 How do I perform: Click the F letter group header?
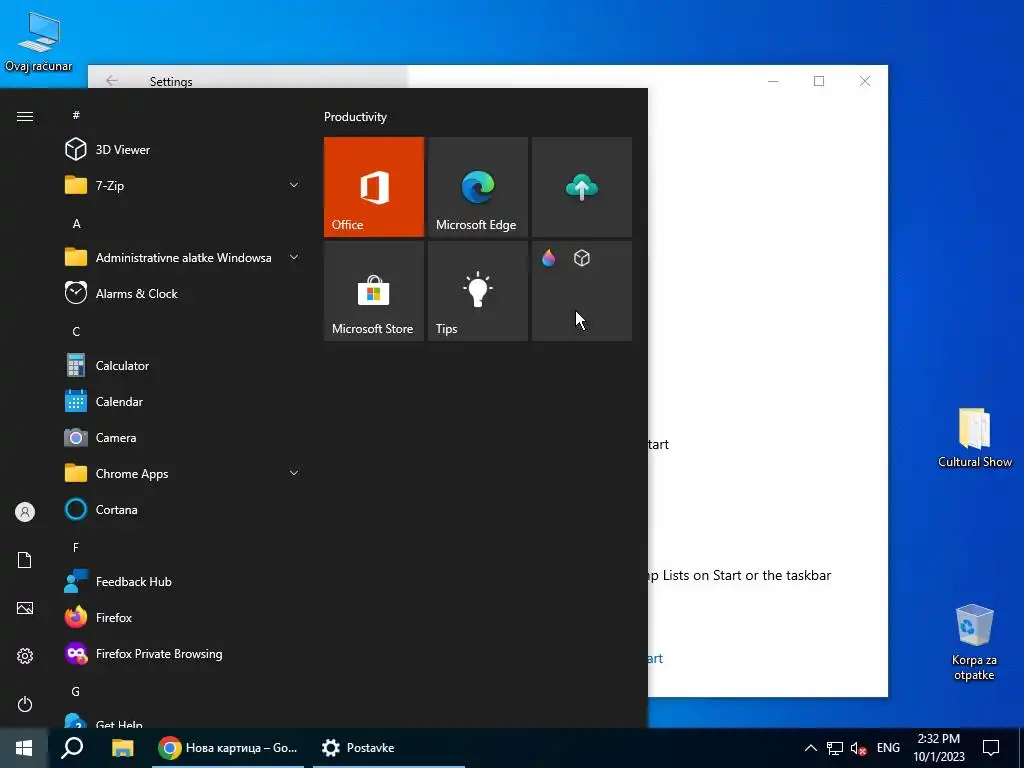point(76,547)
